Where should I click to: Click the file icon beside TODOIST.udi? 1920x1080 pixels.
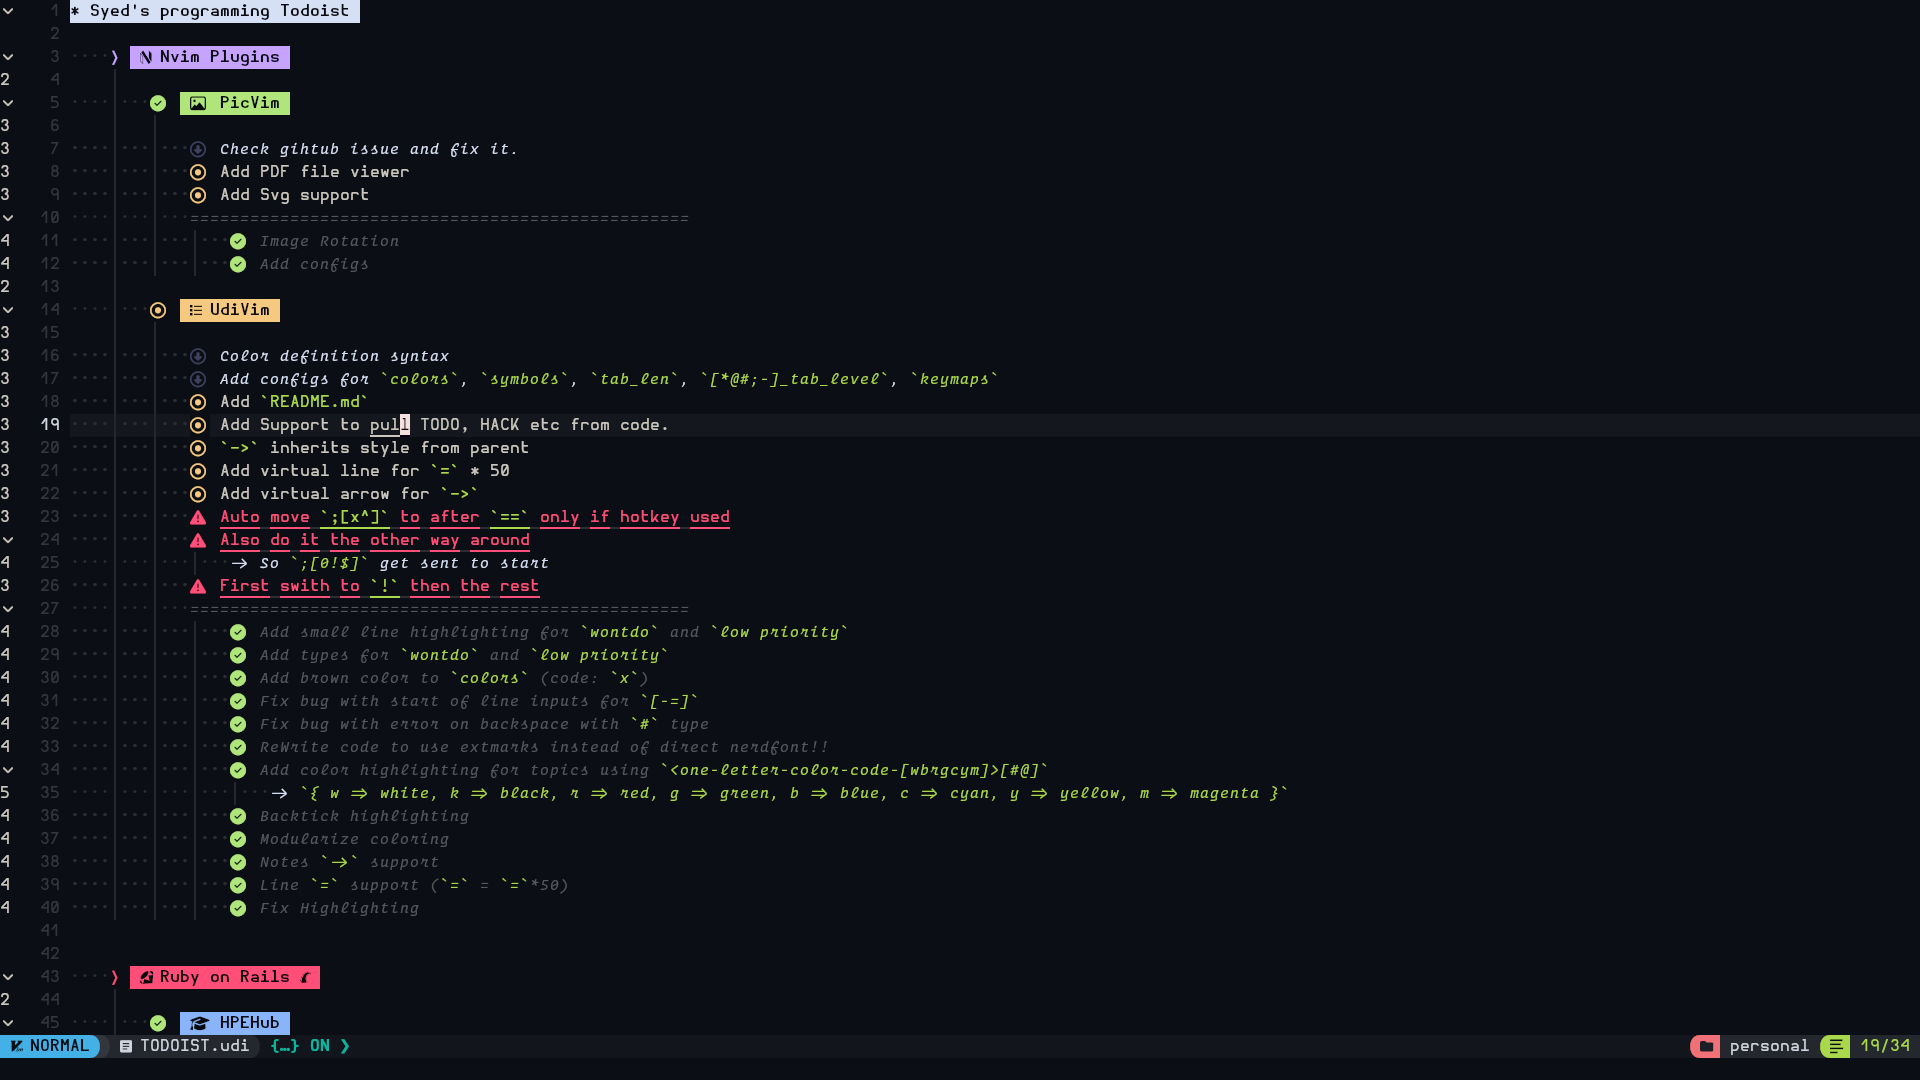[126, 1046]
